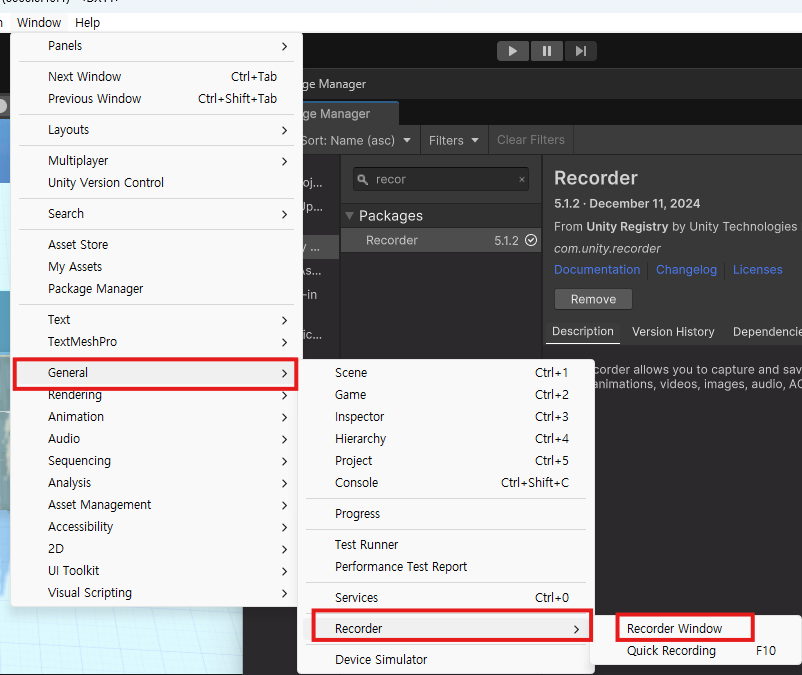Open the Console window entry
The width and height of the screenshot is (802, 675).
445,483
